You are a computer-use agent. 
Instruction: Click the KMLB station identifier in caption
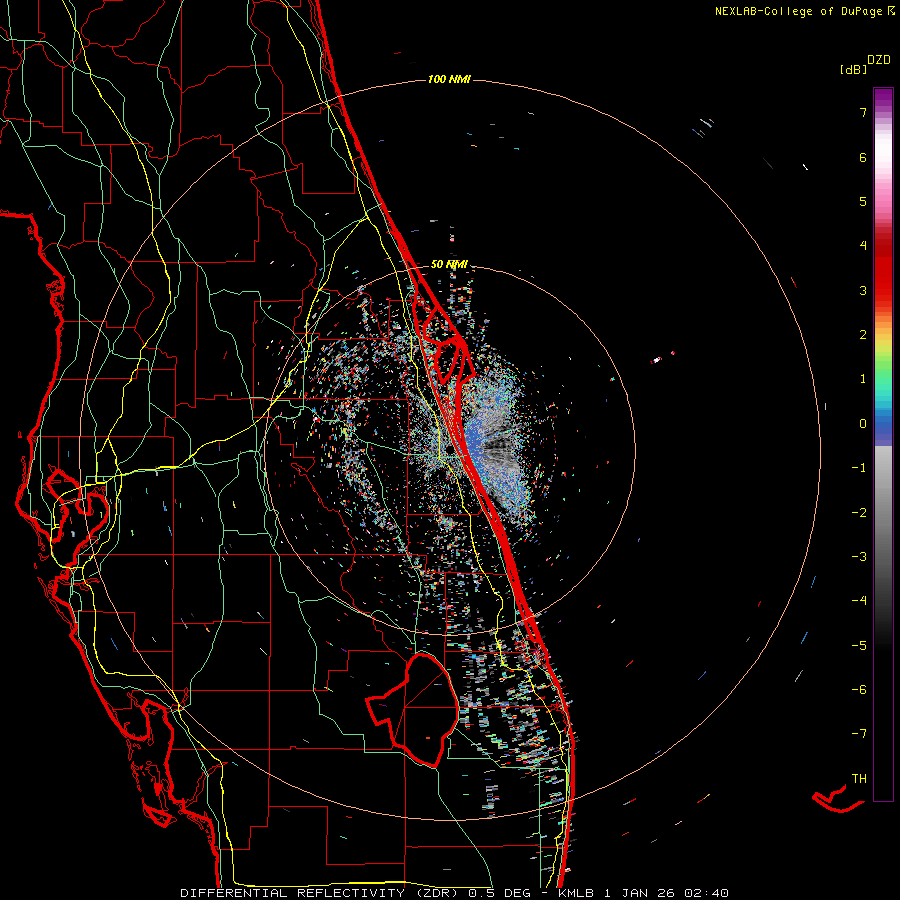coord(576,893)
